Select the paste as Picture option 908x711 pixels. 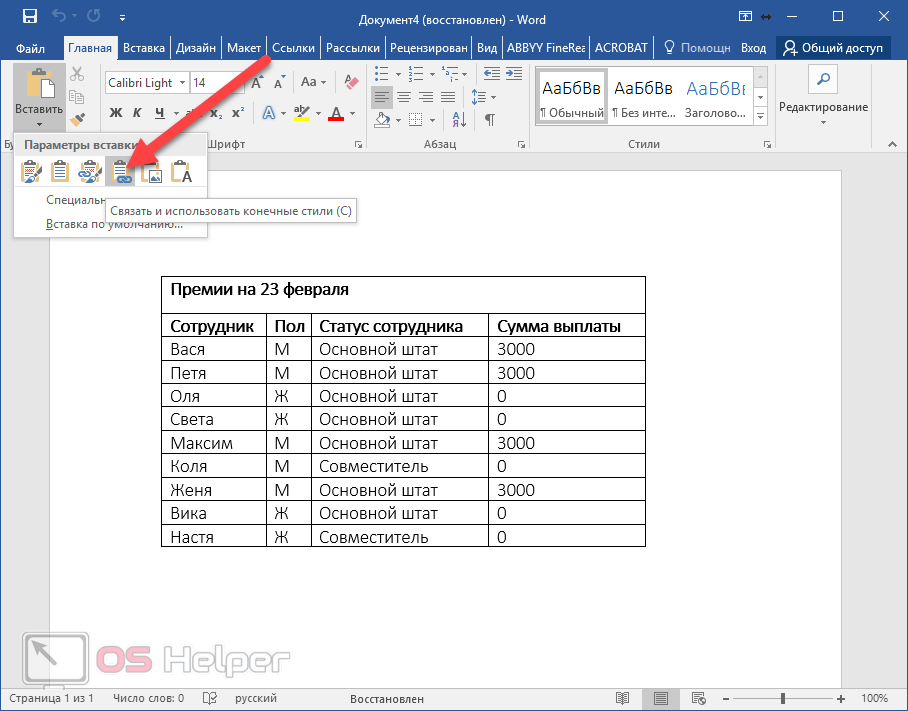click(151, 173)
